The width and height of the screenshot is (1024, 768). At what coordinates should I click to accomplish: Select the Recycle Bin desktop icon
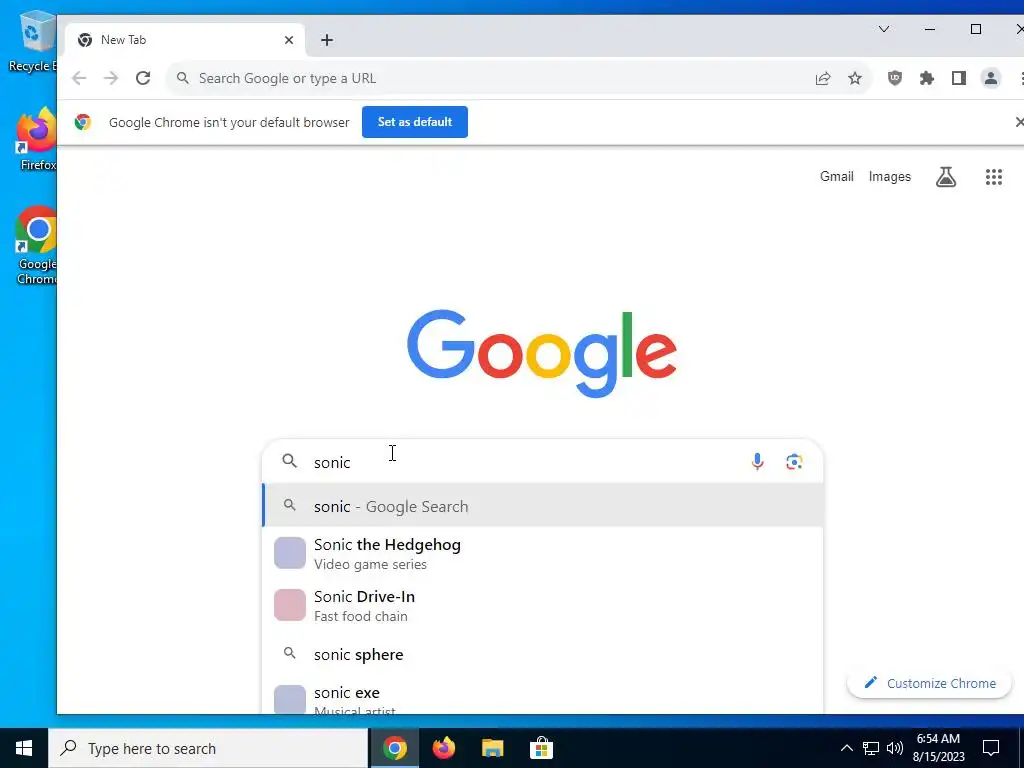[x=33, y=42]
